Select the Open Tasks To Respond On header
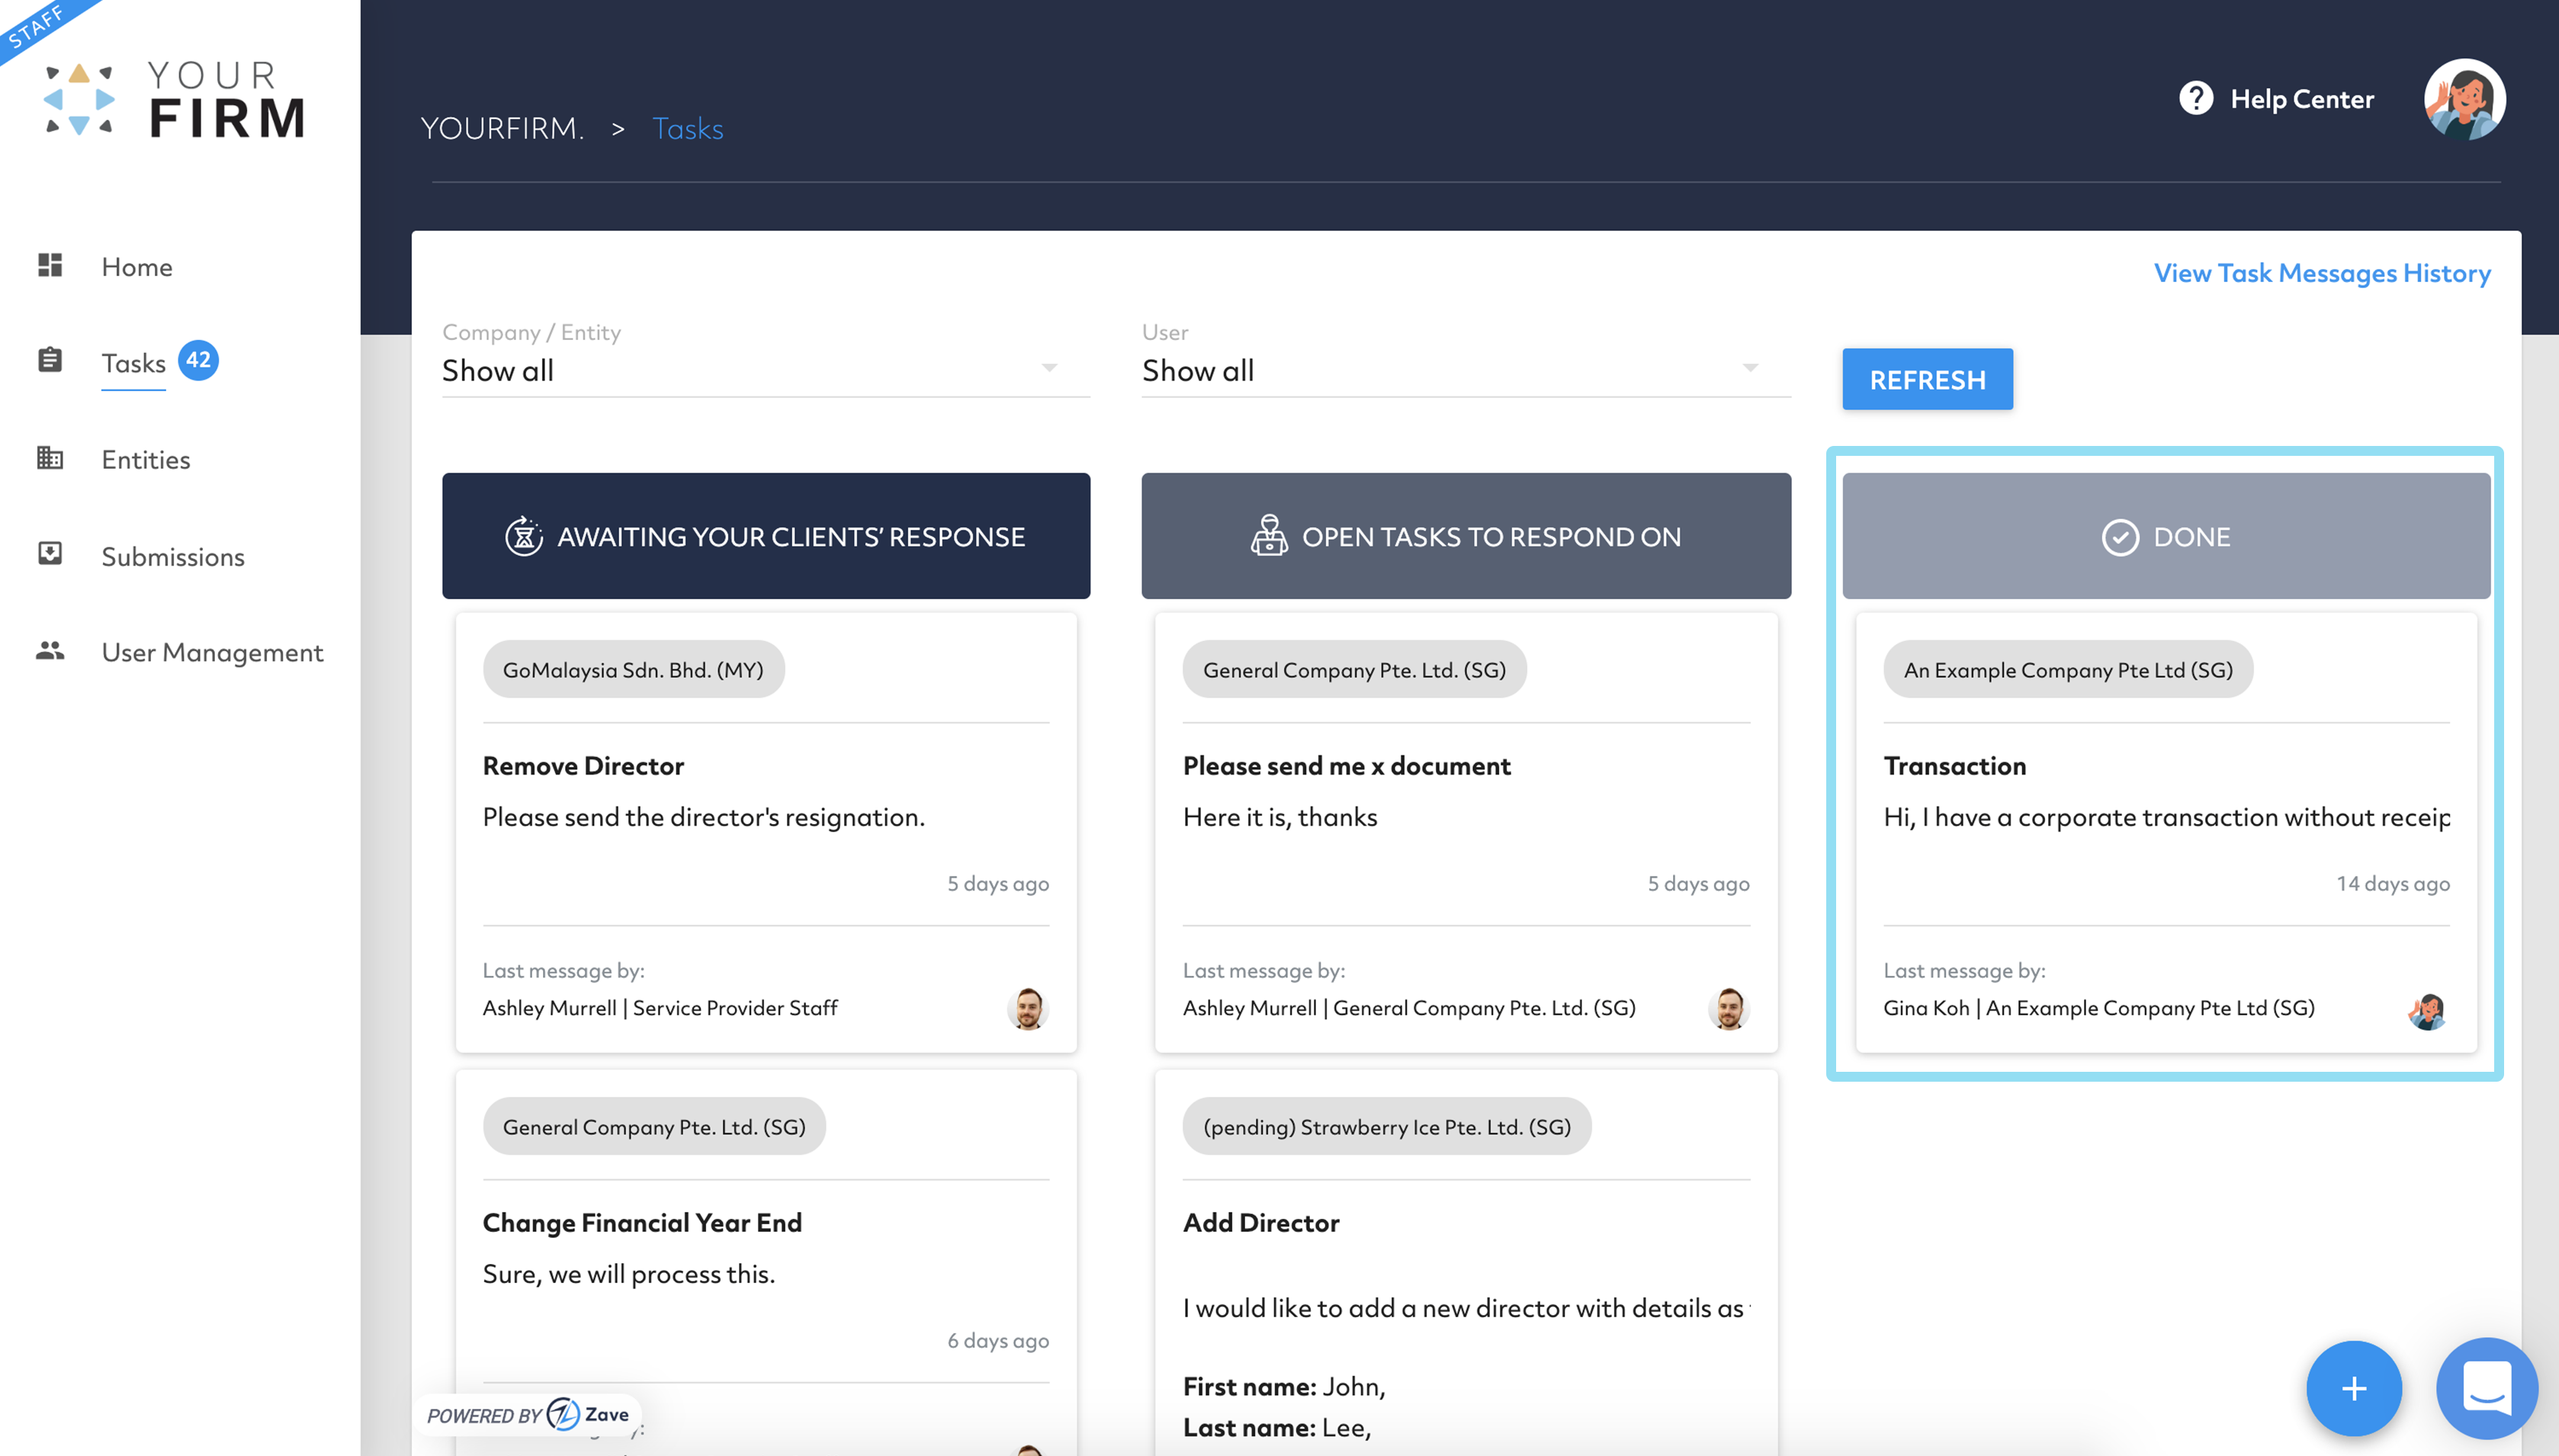This screenshot has height=1456, width=2559. [x=1466, y=536]
